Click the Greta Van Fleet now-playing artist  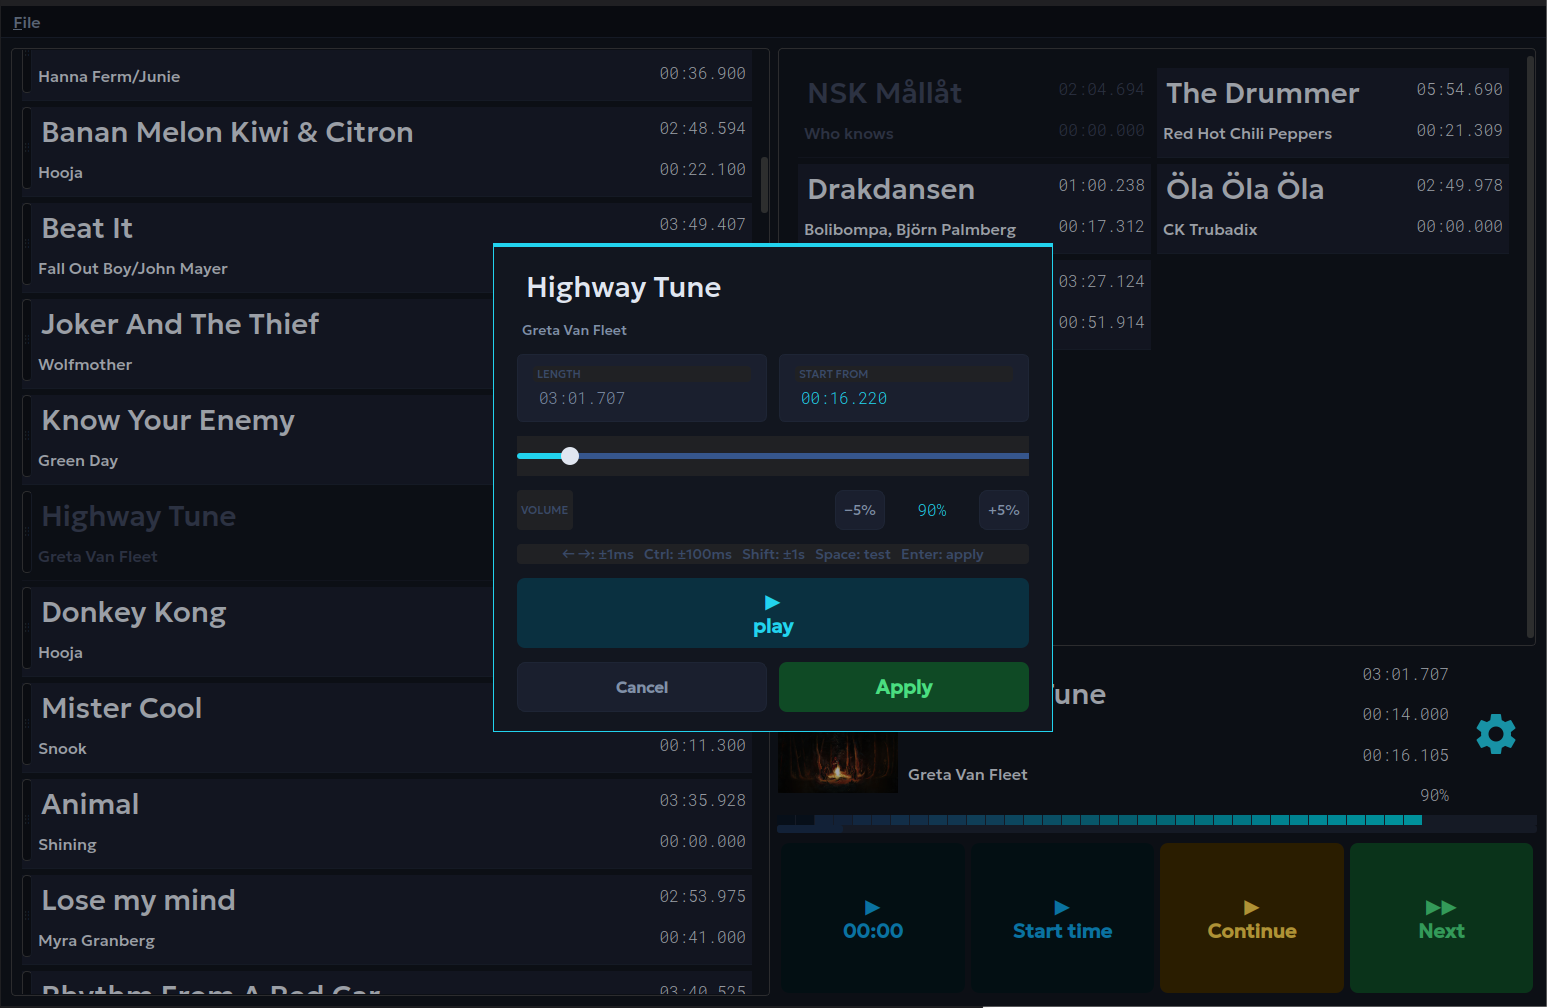click(x=967, y=774)
